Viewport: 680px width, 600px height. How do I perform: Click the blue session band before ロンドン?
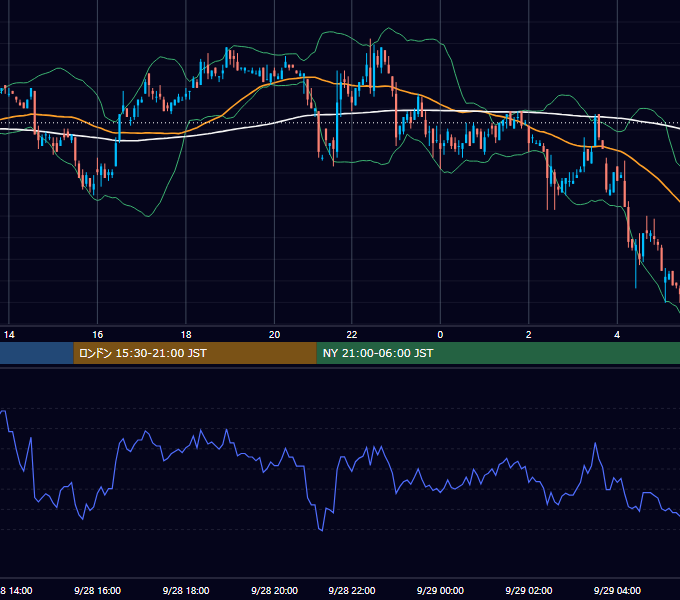point(37,353)
